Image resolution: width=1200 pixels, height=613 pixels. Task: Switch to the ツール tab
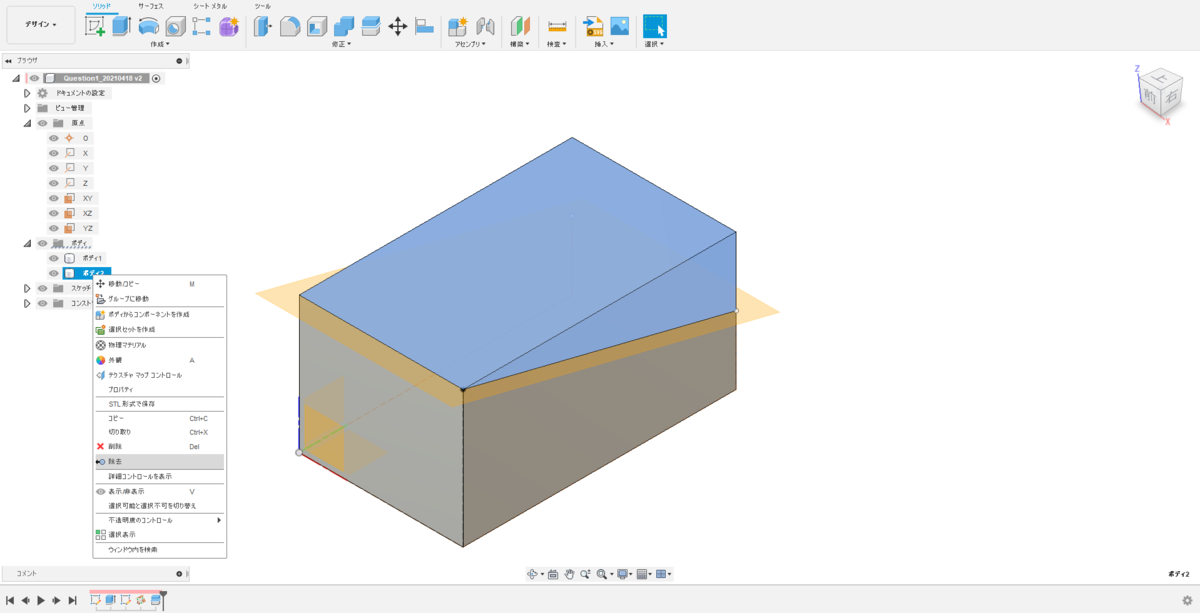coord(263,6)
